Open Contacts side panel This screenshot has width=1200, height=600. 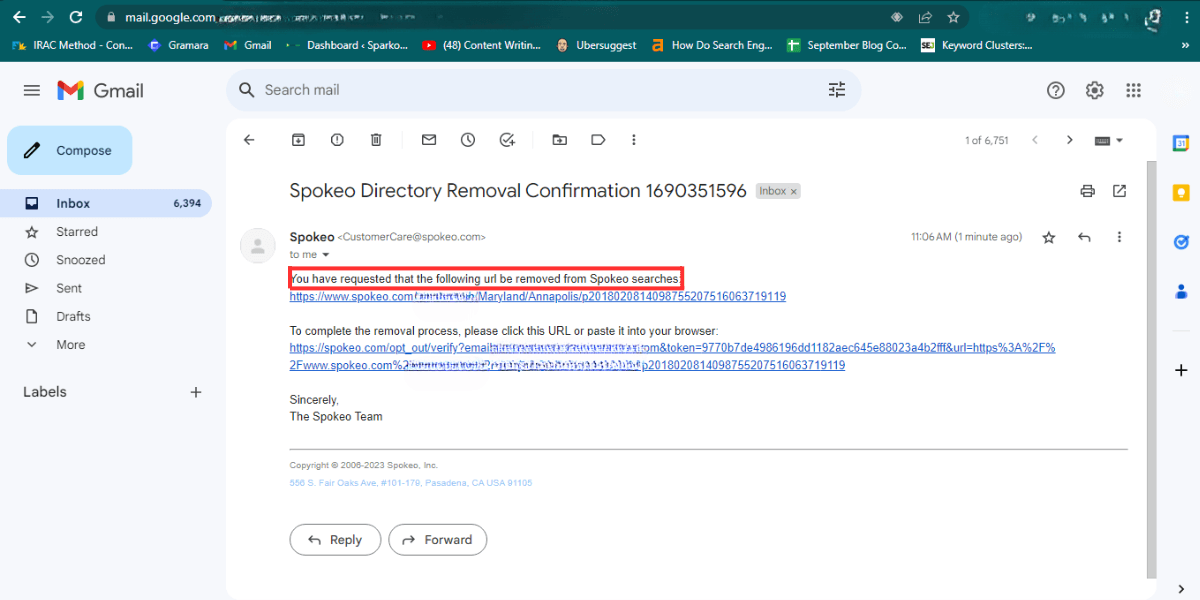tap(1181, 292)
